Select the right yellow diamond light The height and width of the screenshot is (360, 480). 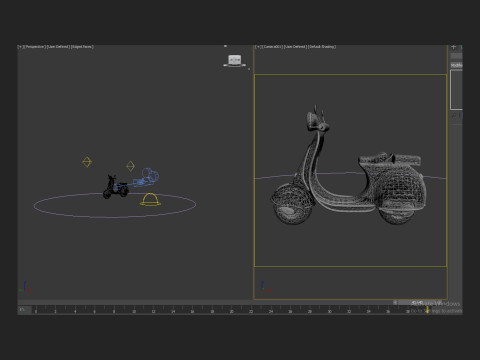pyautogui.click(x=130, y=166)
